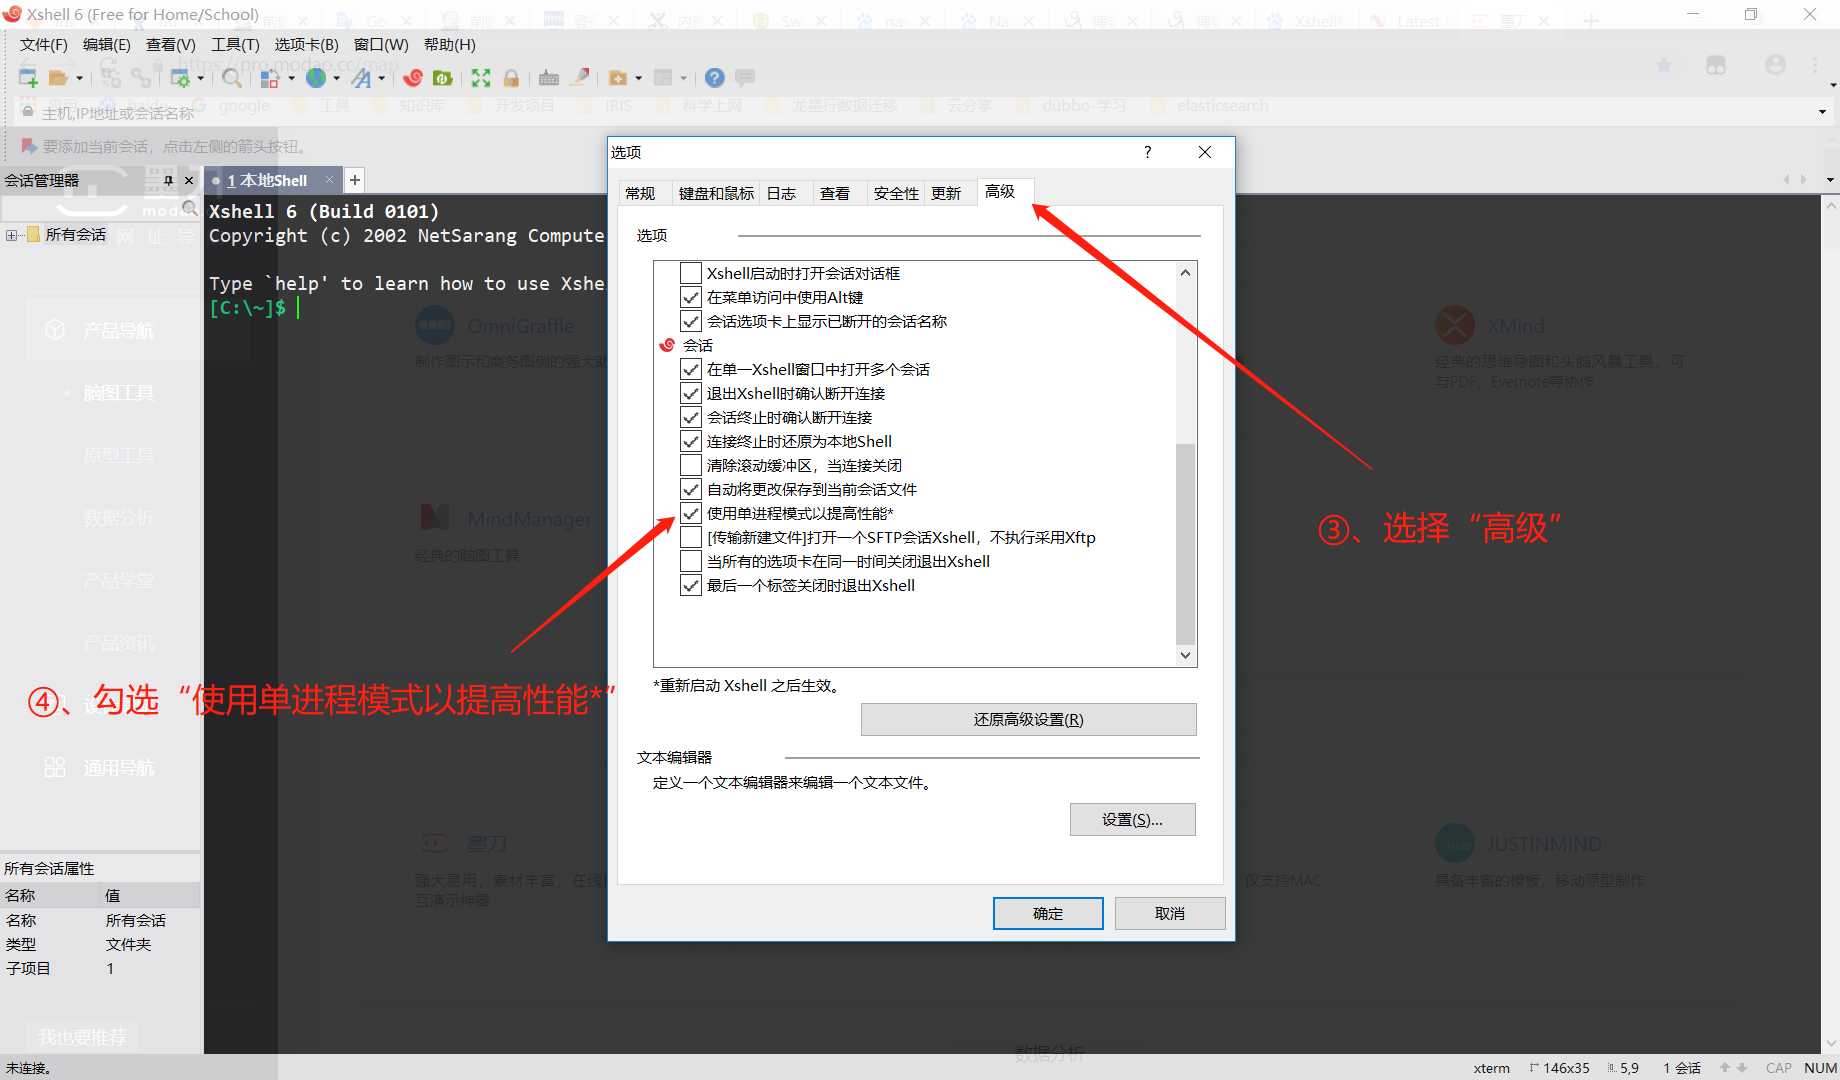Open the layout dropdown arrow
1840x1080 pixels.
coord(683,78)
